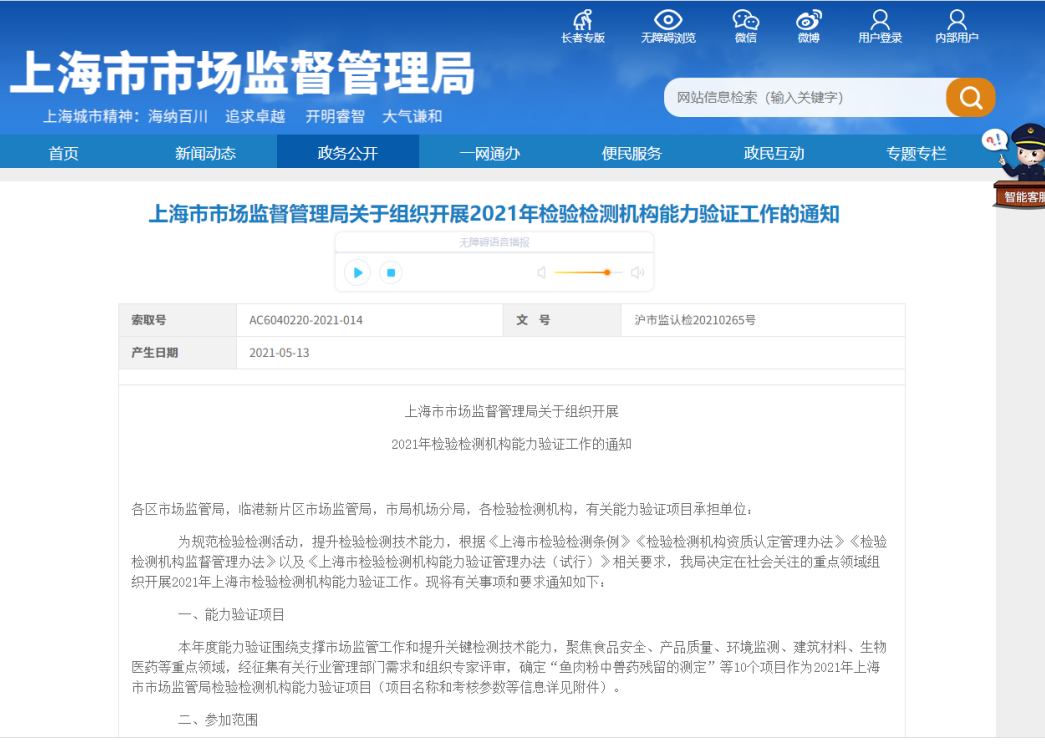Click the 用户登录 user login icon
This screenshot has width=1045, height=748.
point(880,27)
